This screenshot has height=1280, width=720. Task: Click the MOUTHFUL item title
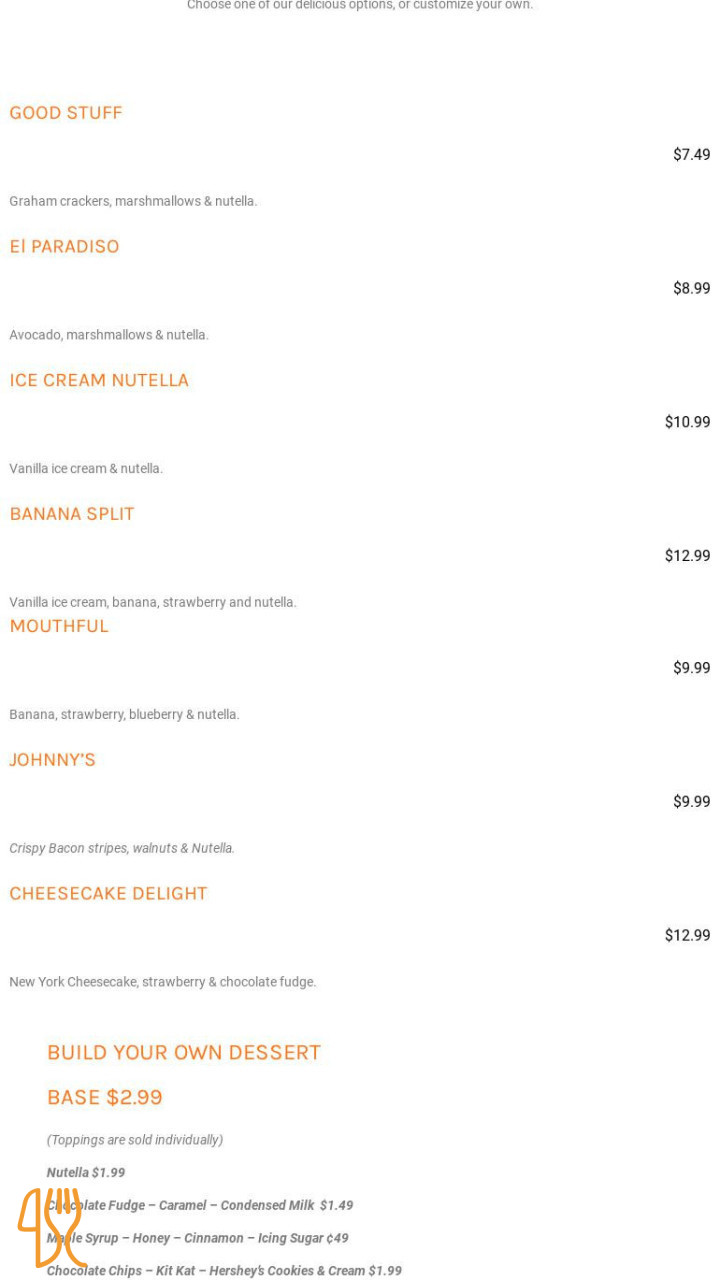(x=59, y=626)
